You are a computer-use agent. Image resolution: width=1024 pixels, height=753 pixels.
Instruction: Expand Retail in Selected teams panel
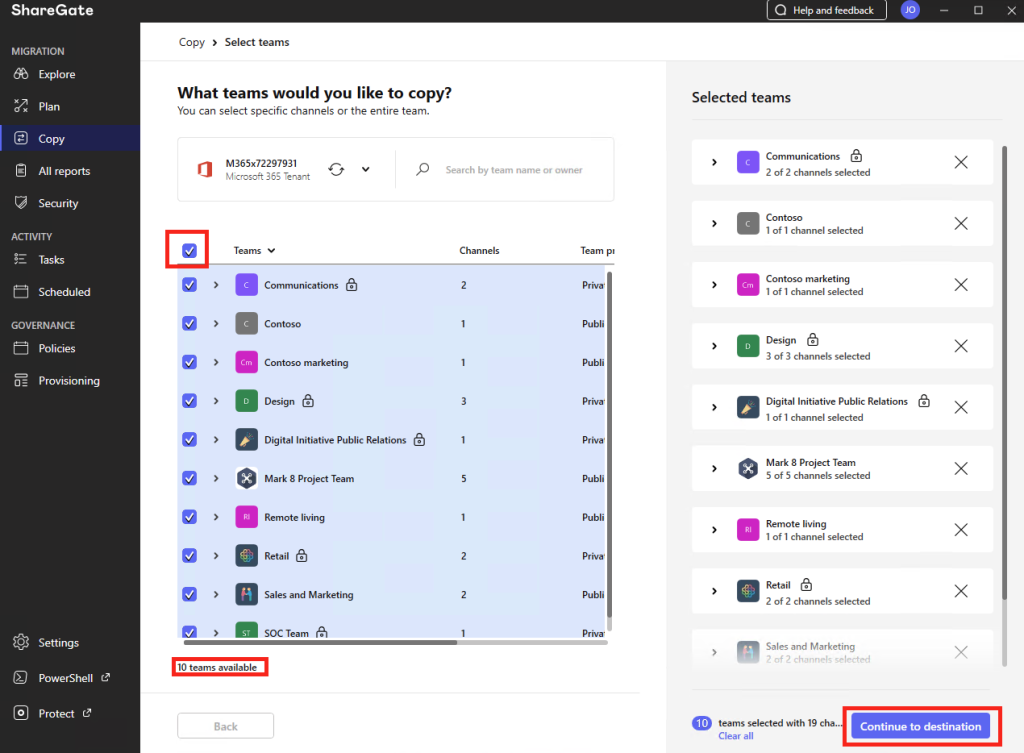click(x=714, y=591)
